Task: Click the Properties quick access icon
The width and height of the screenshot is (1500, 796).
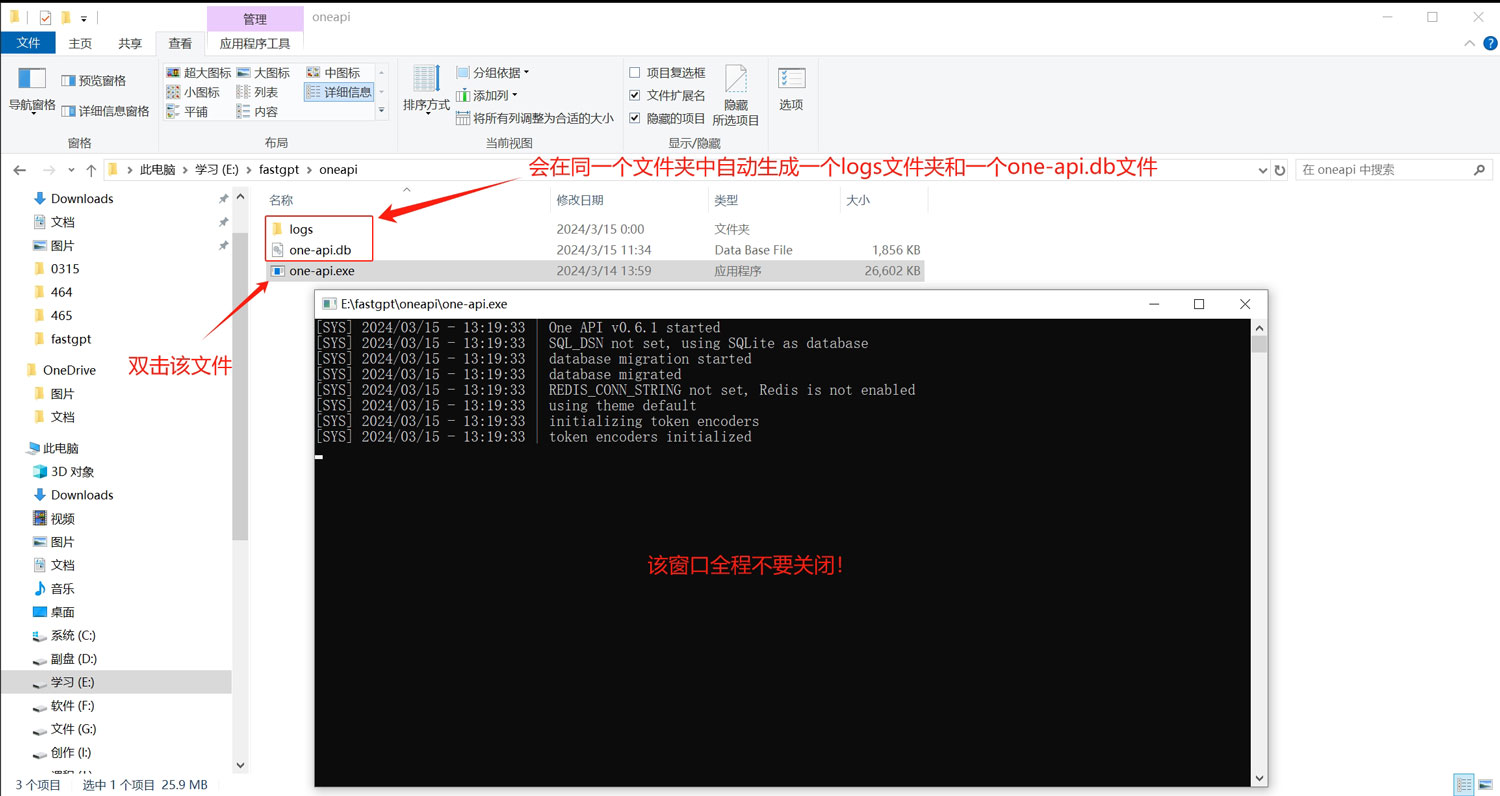Action: (45, 18)
